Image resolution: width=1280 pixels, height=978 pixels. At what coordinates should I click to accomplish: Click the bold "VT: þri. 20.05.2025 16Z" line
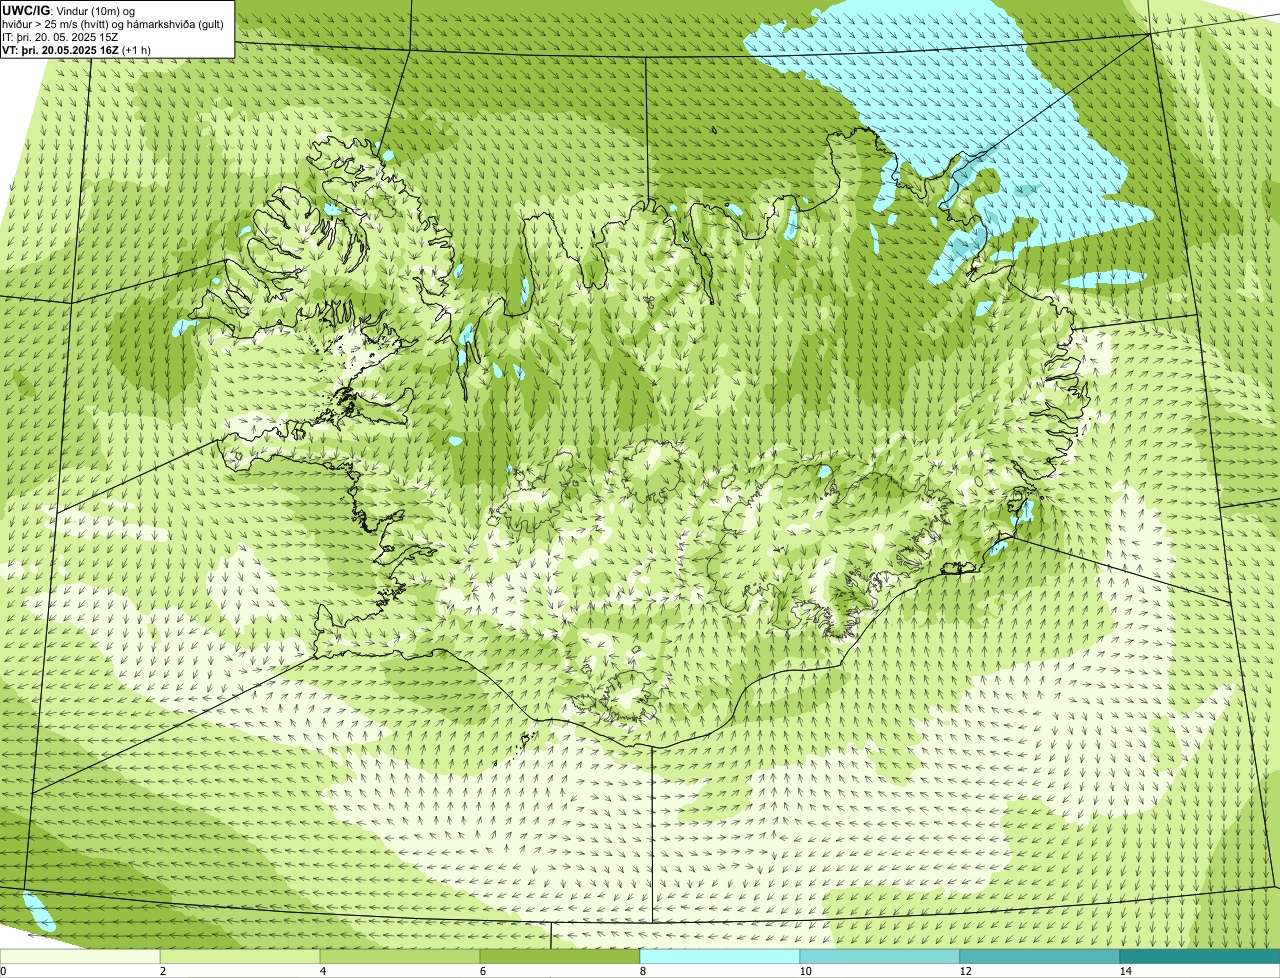(62, 50)
